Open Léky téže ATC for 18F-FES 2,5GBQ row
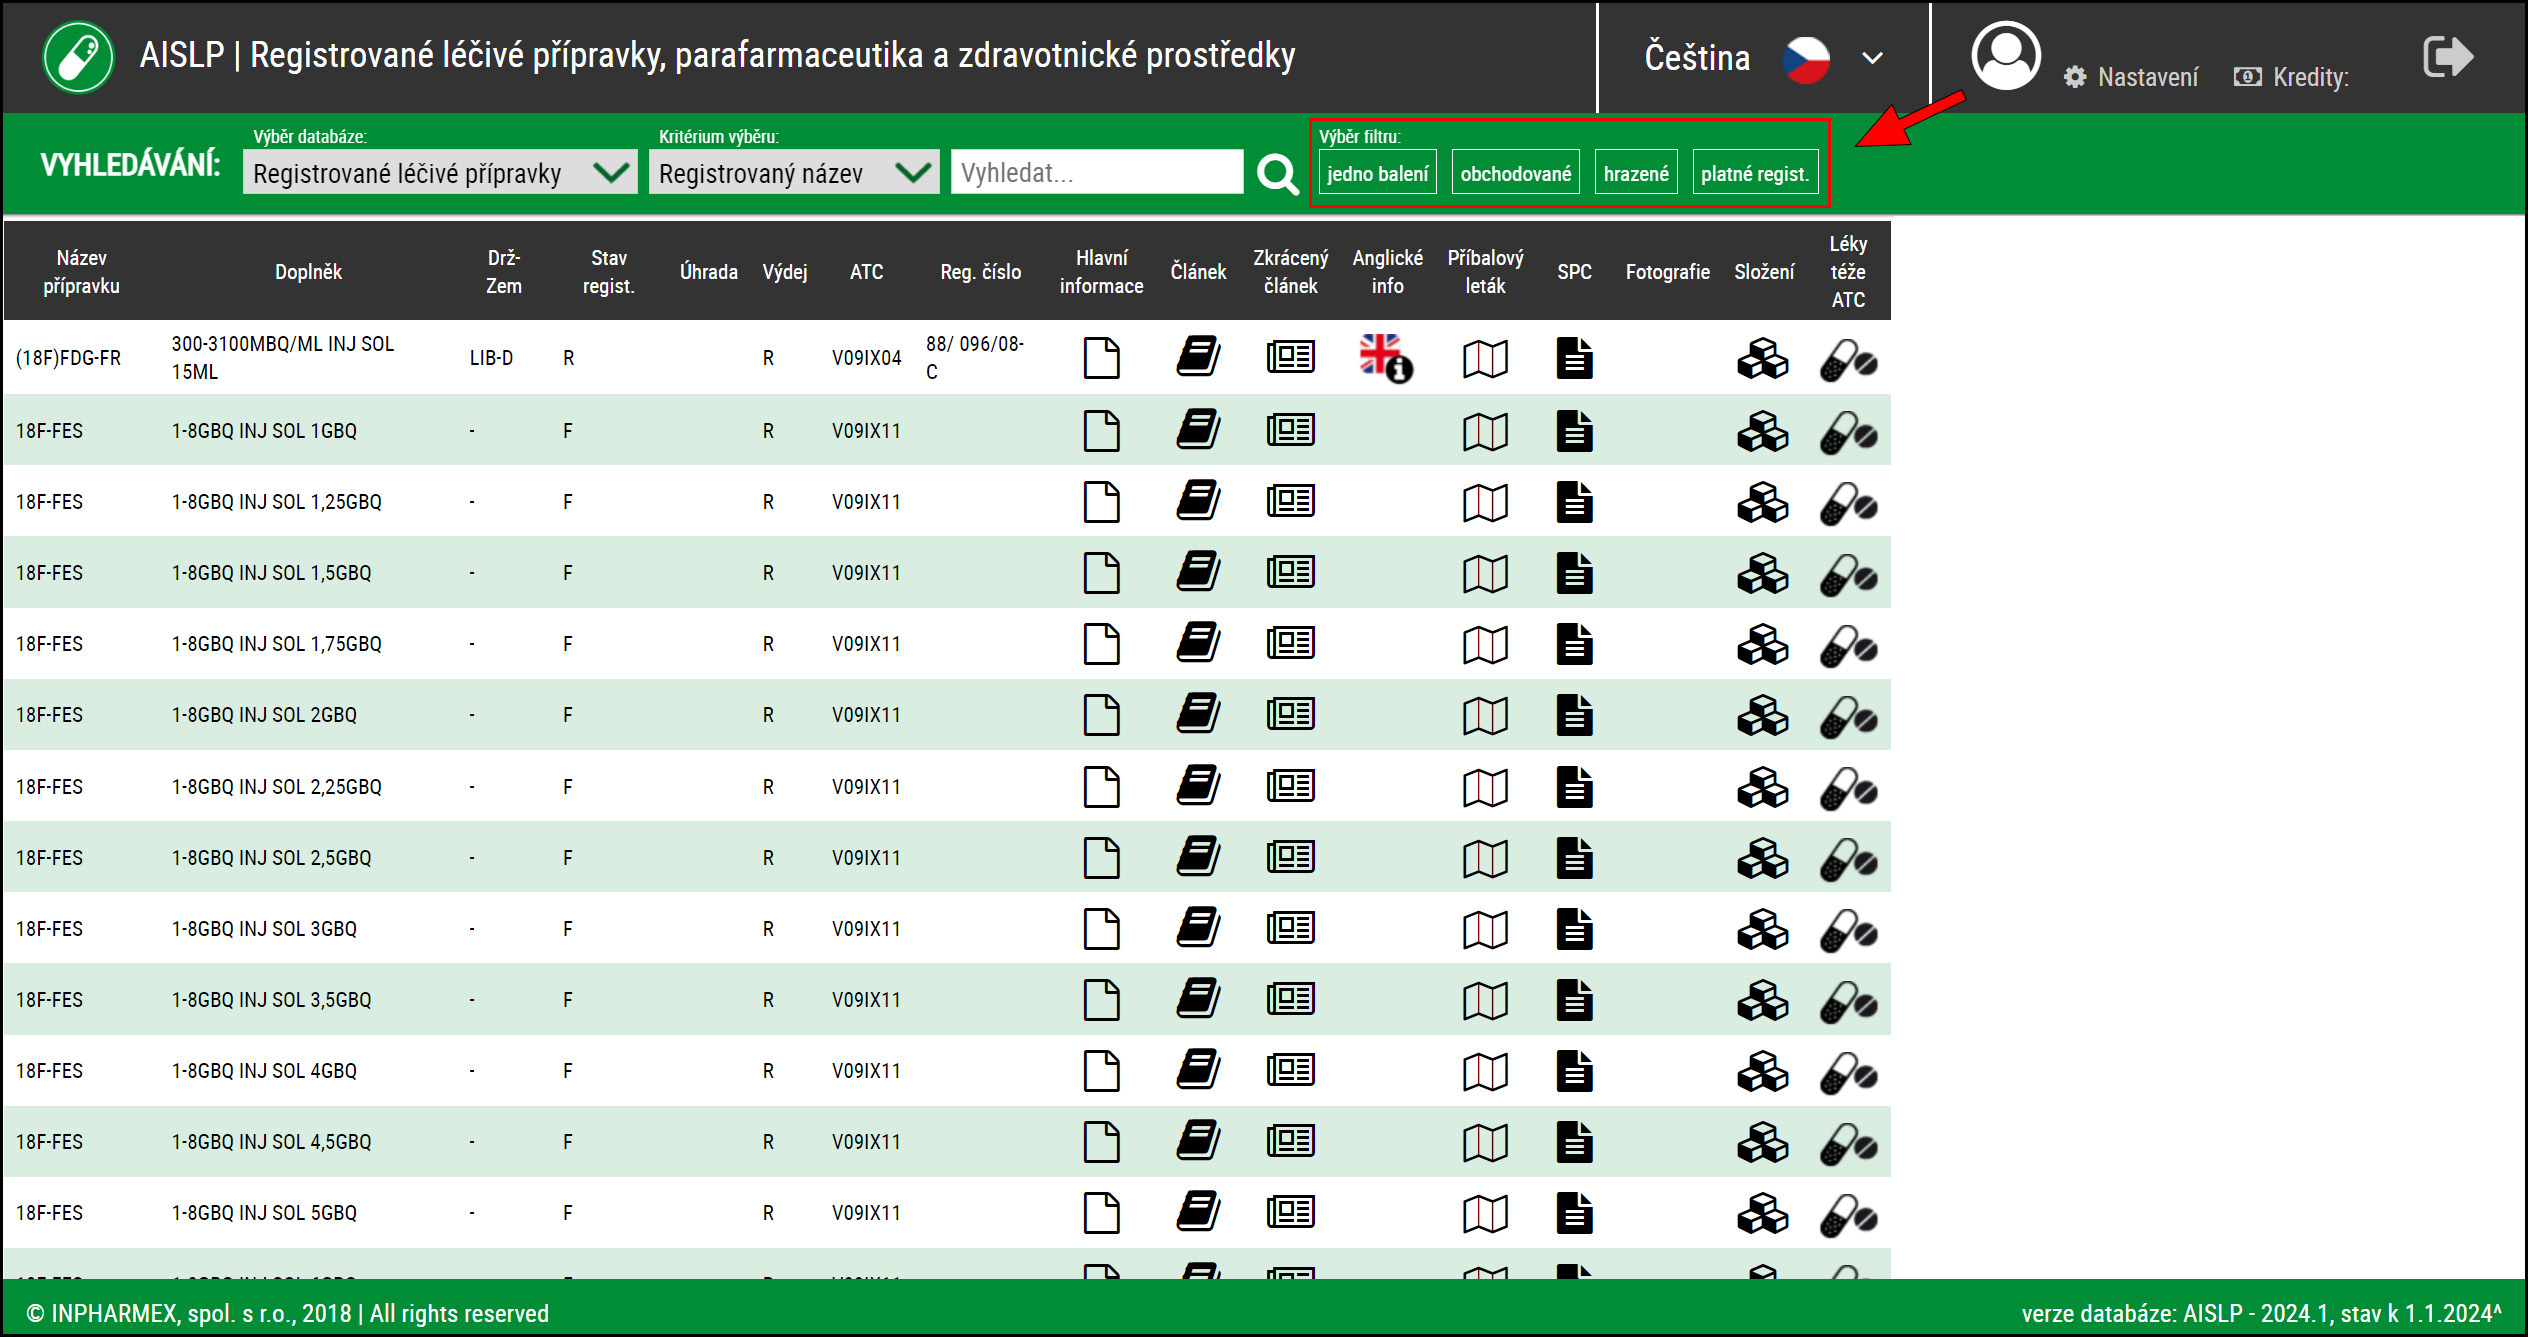Viewport: 2528px width, 1337px height. [1848, 861]
